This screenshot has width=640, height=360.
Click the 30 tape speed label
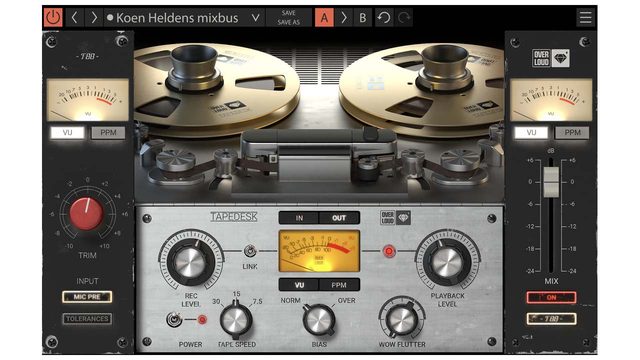click(x=216, y=302)
